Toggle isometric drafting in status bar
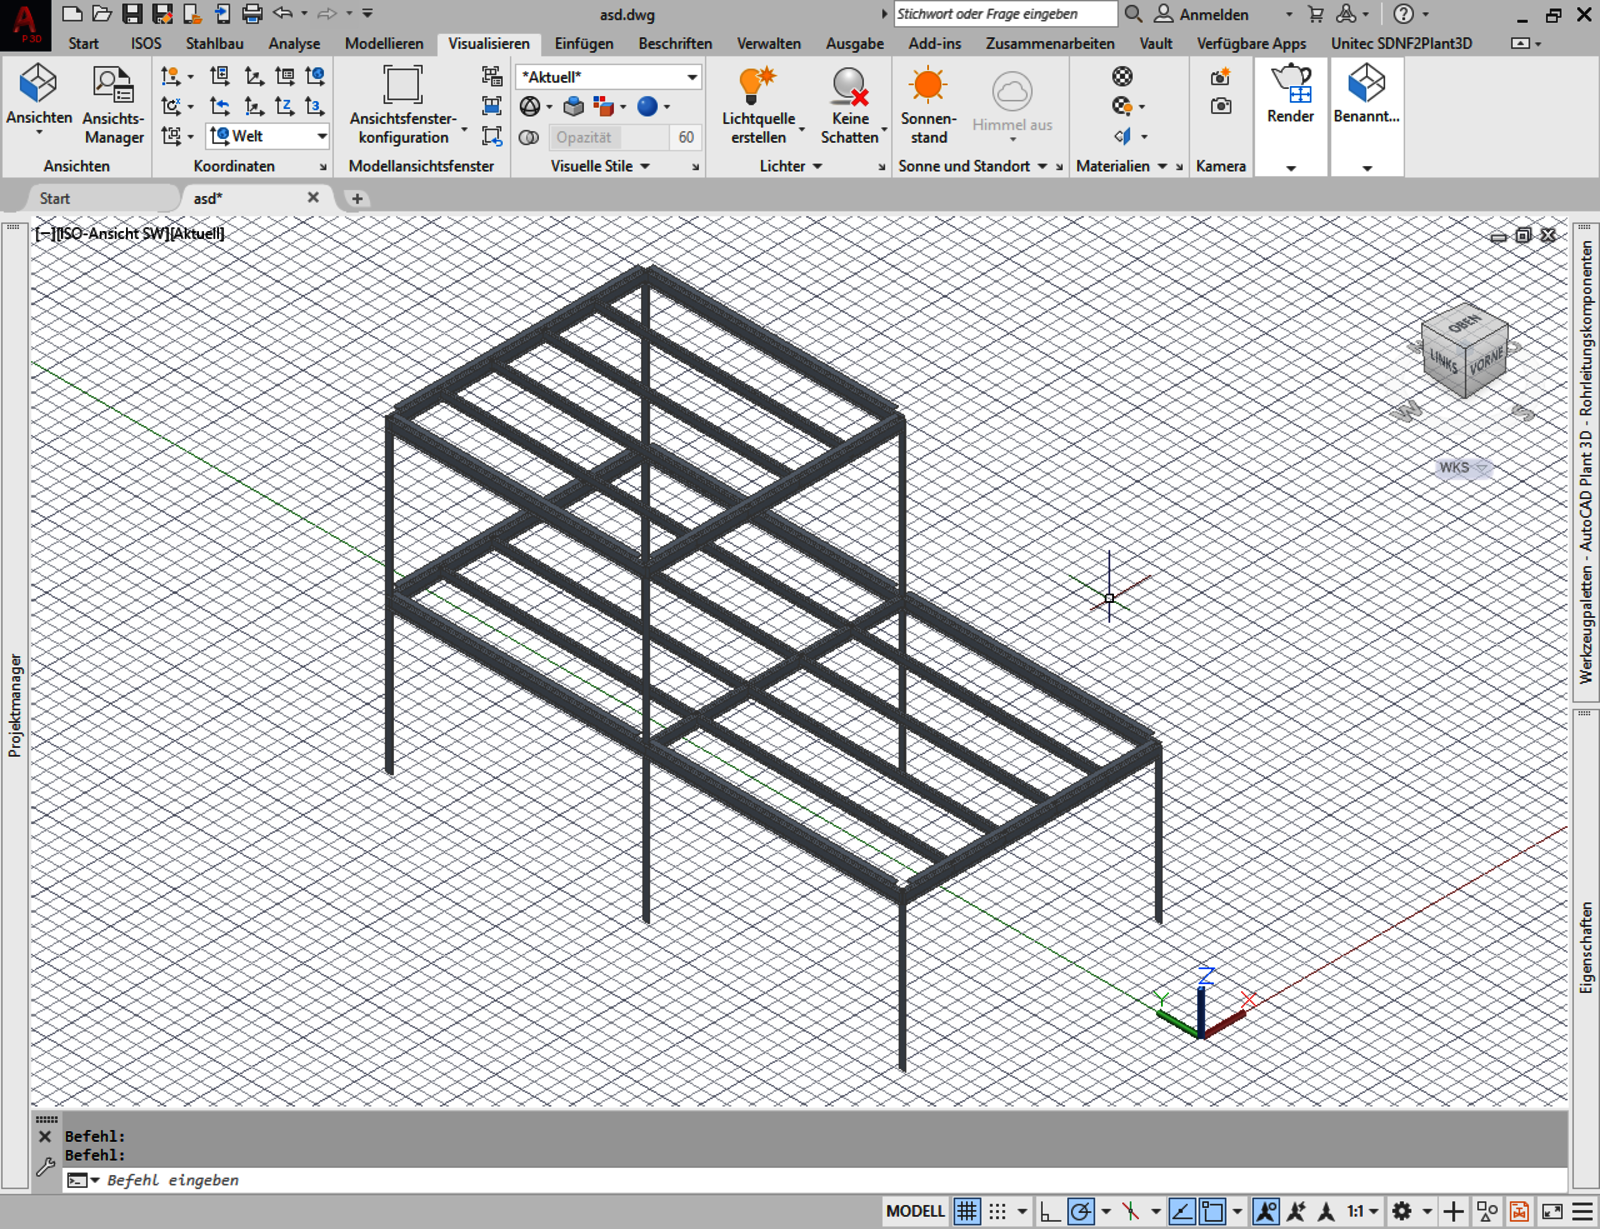1600x1229 pixels. pos(1131,1211)
